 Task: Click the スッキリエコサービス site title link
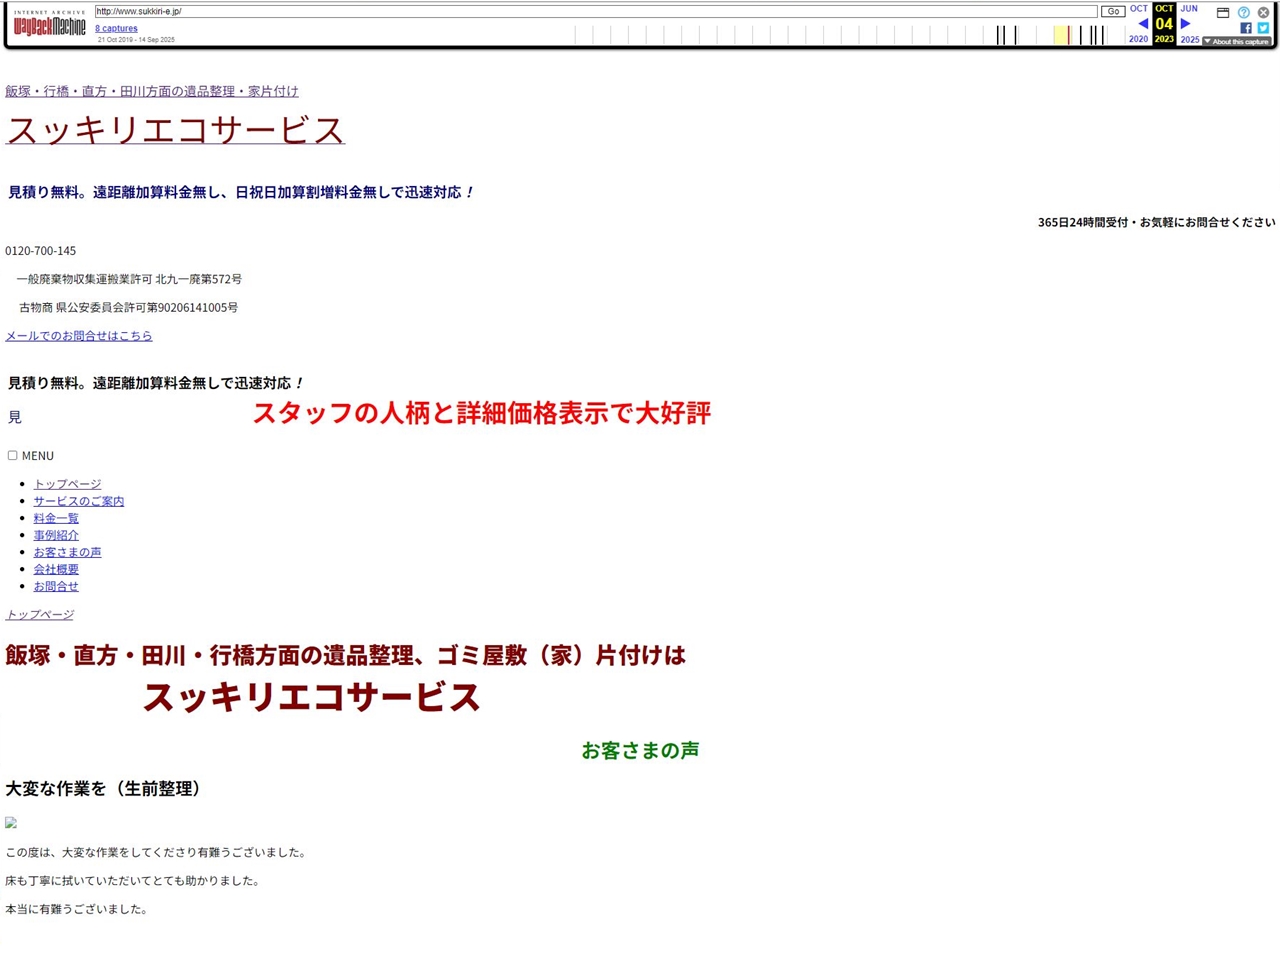[175, 130]
